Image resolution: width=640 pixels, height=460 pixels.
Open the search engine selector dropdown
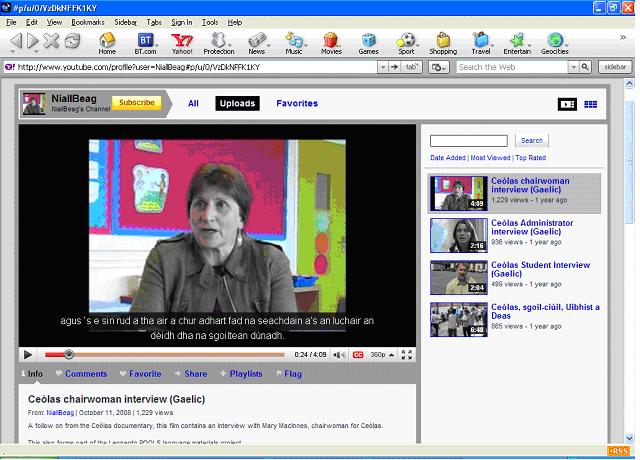439,67
